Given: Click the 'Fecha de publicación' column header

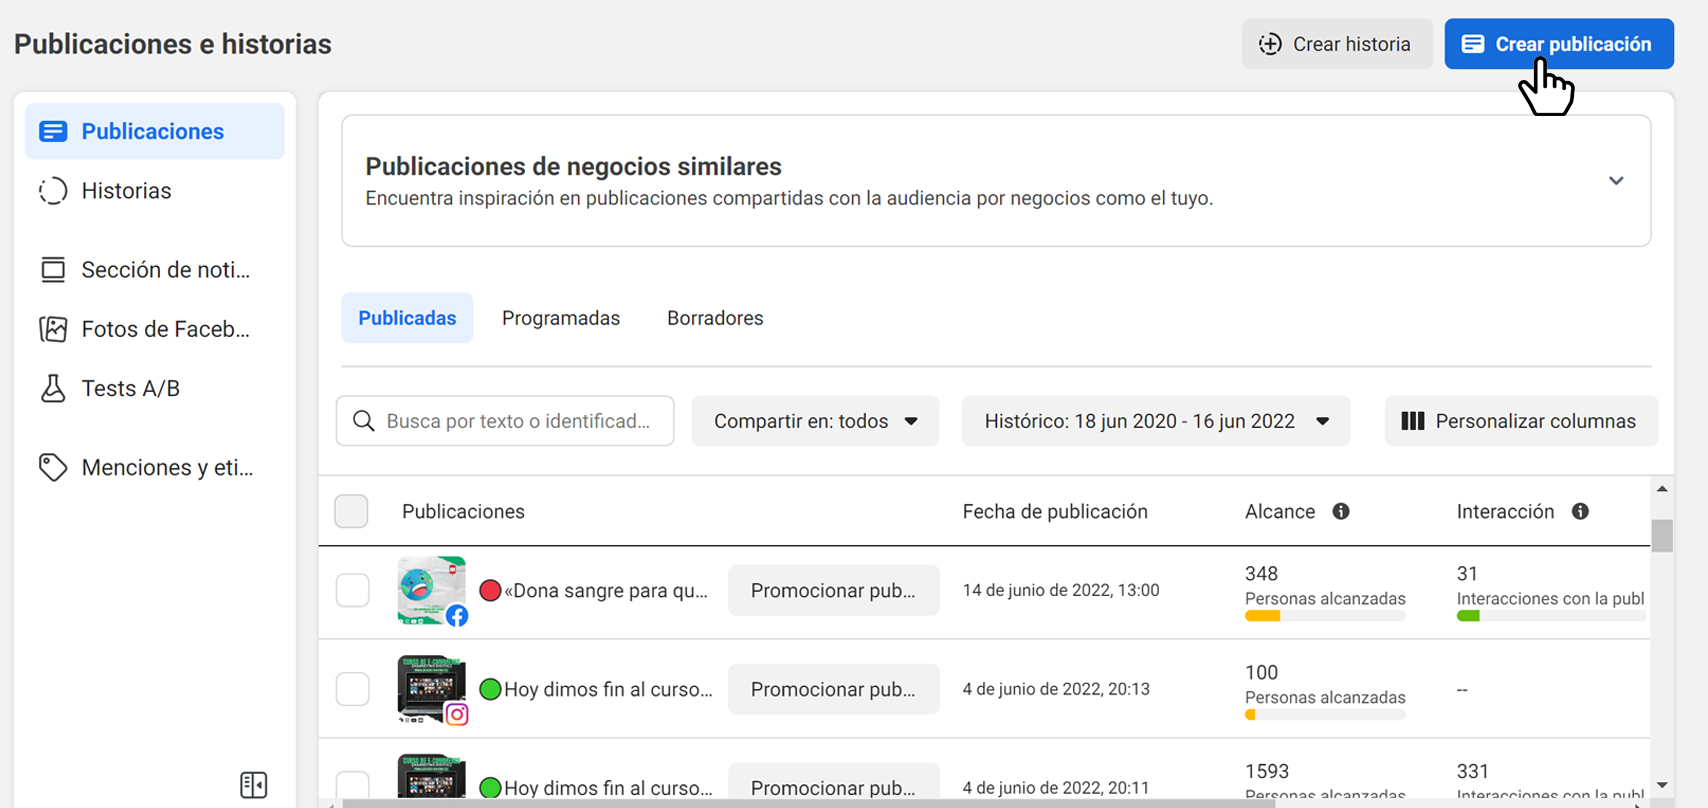Looking at the screenshot, I should click(x=1055, y=511).
